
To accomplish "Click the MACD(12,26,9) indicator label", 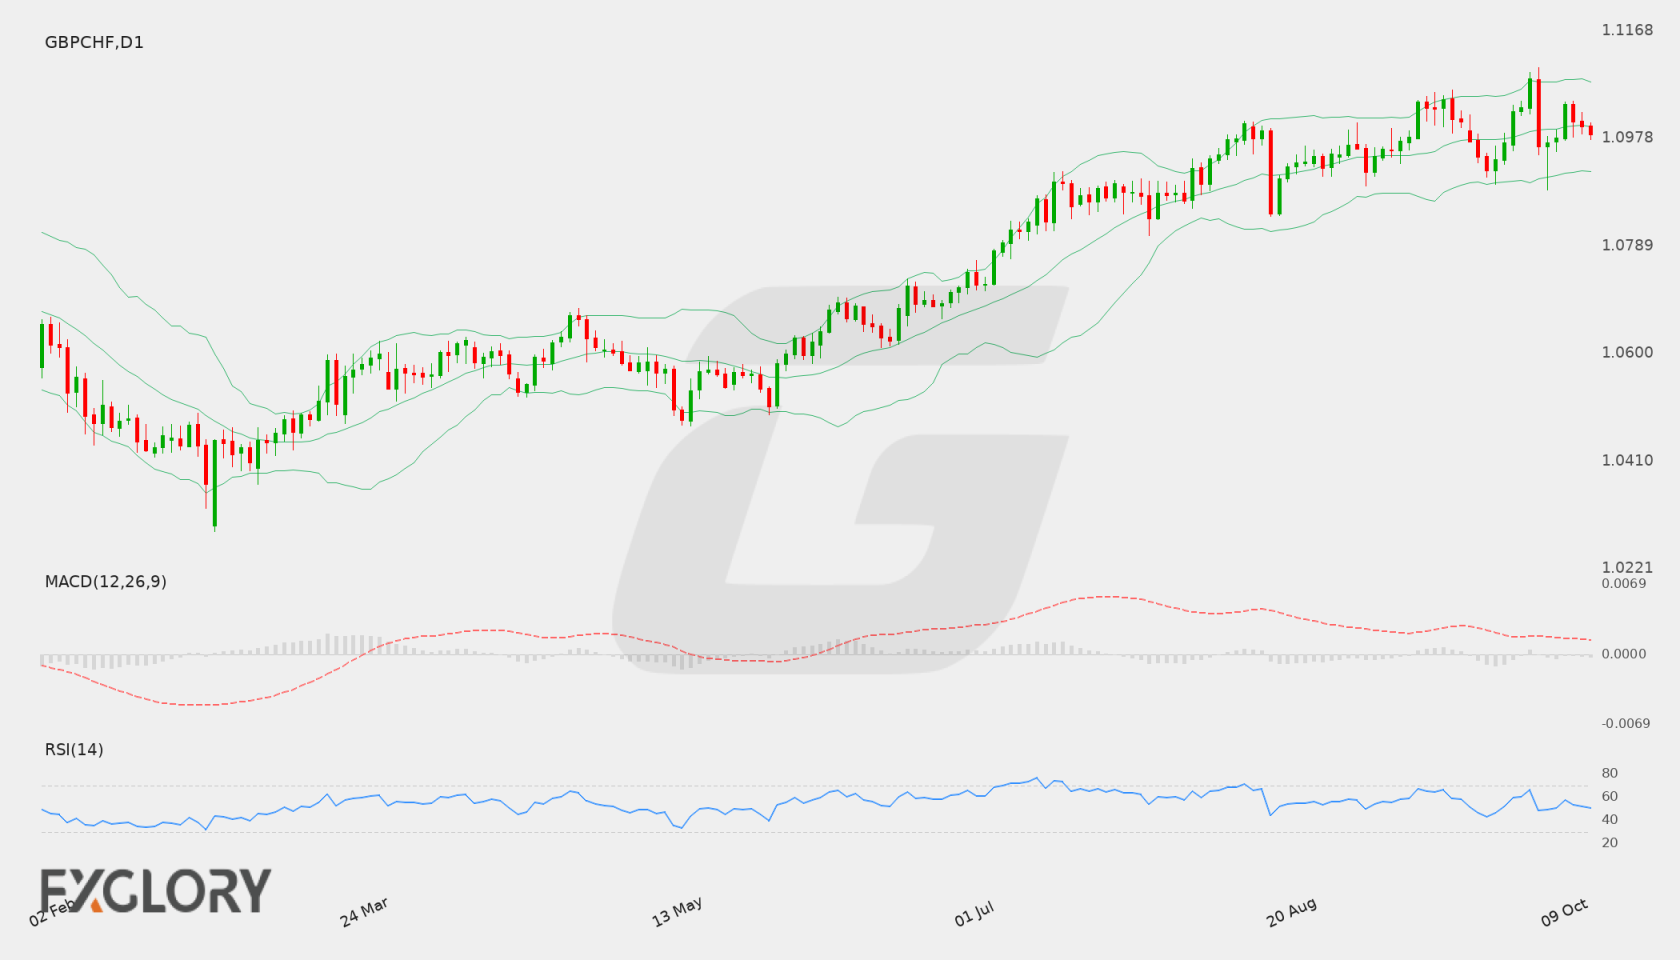I will [105, 582].
